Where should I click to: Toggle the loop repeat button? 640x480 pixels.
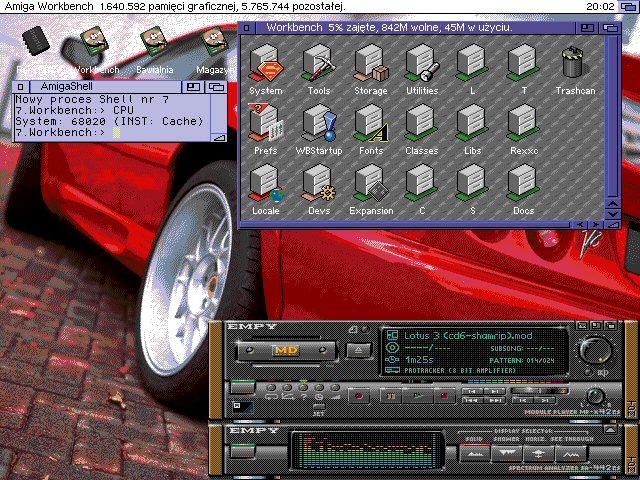[x=271, y=388]
